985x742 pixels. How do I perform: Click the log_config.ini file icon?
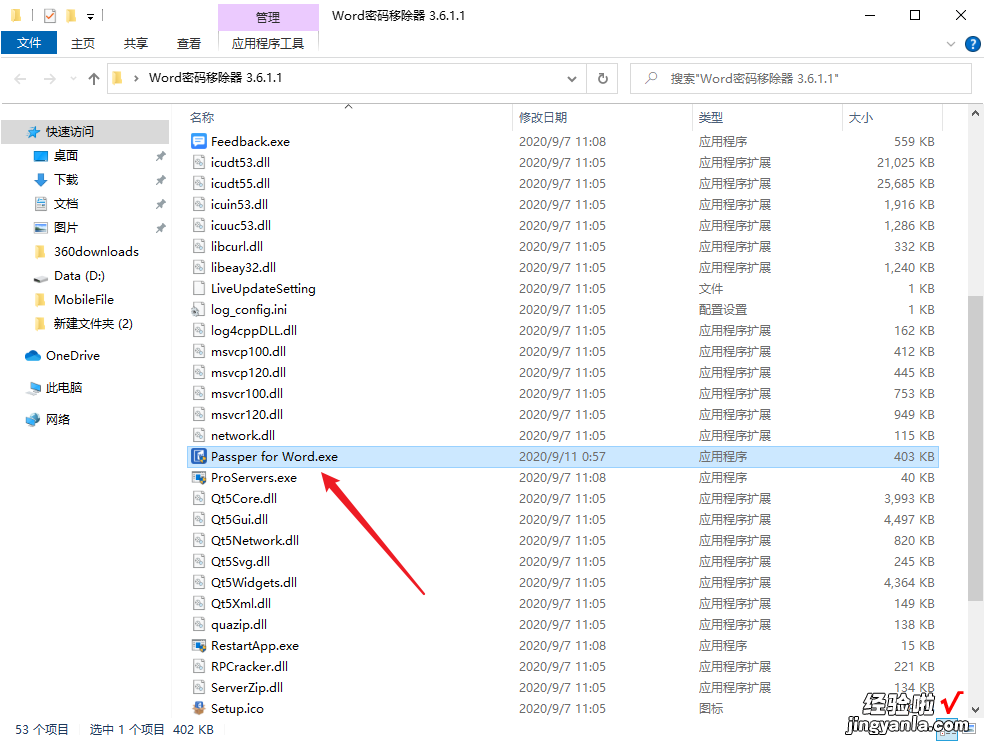click(199, 310)
